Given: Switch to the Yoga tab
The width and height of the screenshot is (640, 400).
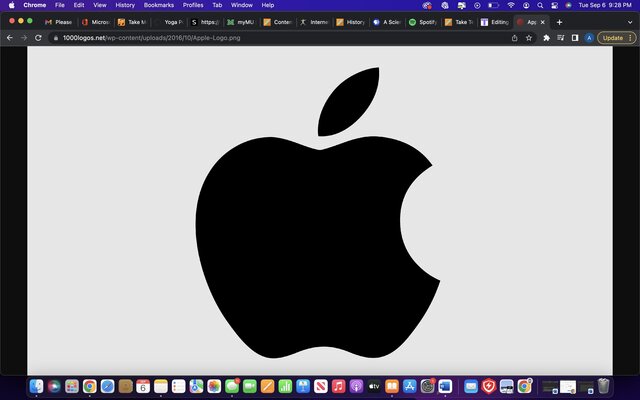Looking at the screenshot, I should pos(168,22).
